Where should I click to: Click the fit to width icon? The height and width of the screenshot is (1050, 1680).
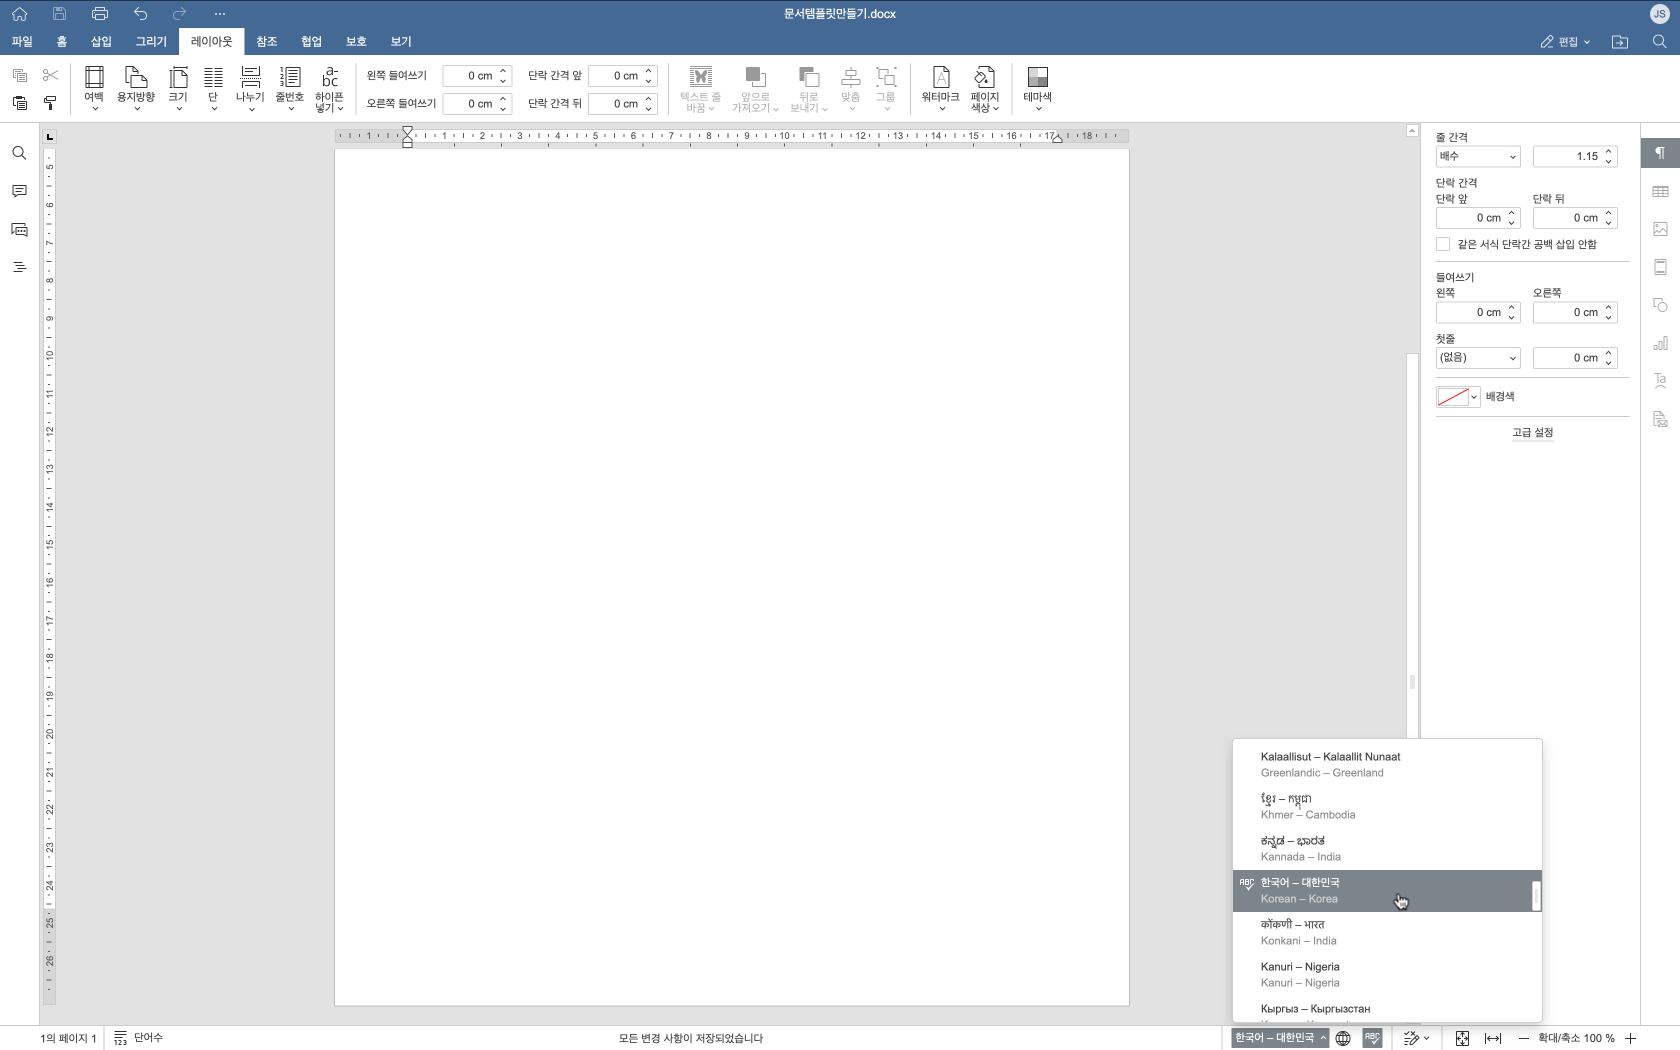pyautogui.click(x=1492, y=1038)
